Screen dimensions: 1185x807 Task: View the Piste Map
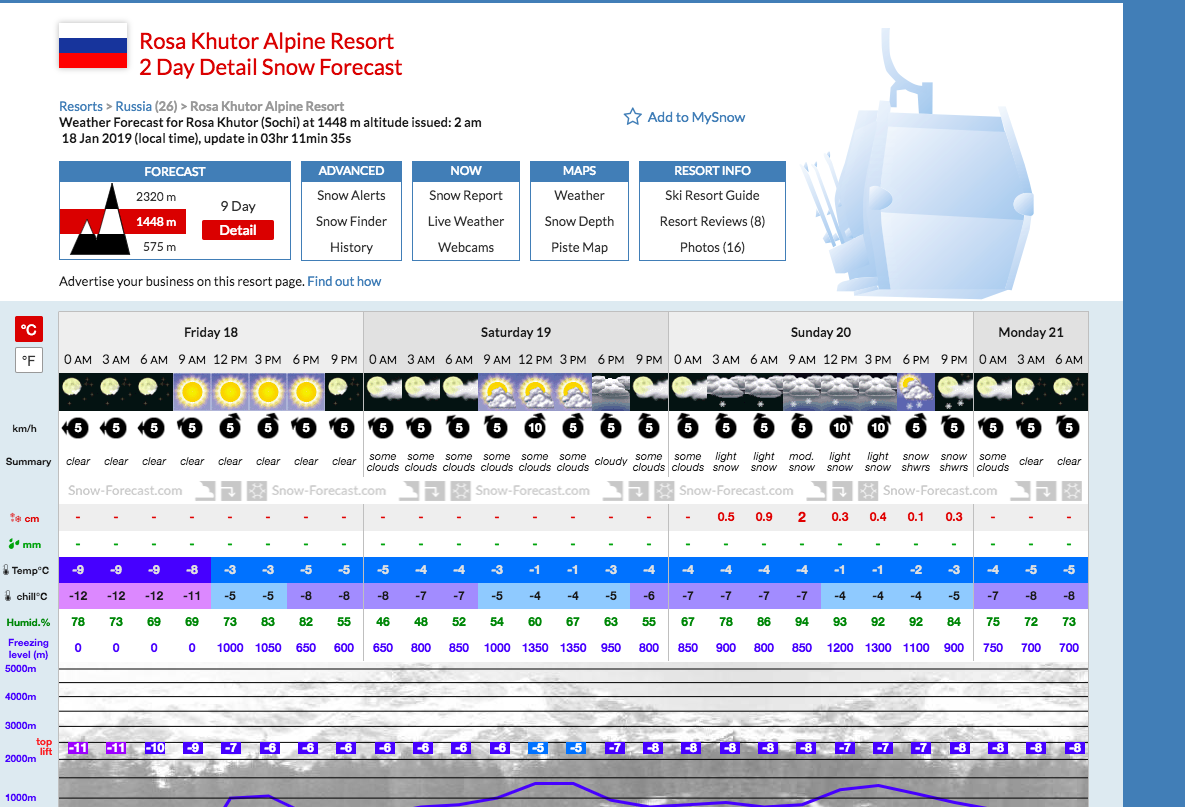[580, 247]
